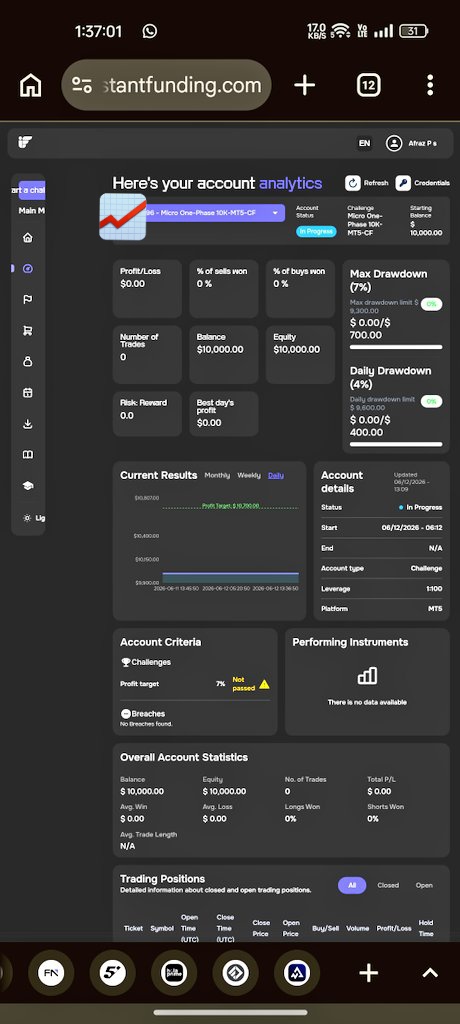Filter trading positions to Open

pyautogui.click(x=424, y=886)
